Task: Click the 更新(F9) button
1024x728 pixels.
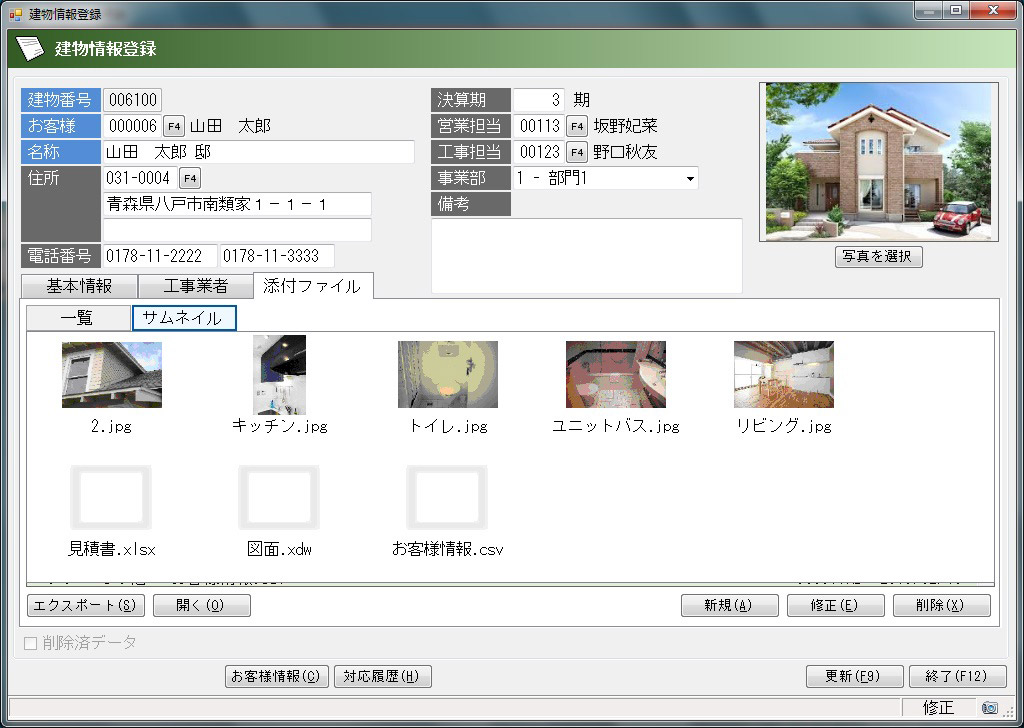Action: click(x=854, y=676)
